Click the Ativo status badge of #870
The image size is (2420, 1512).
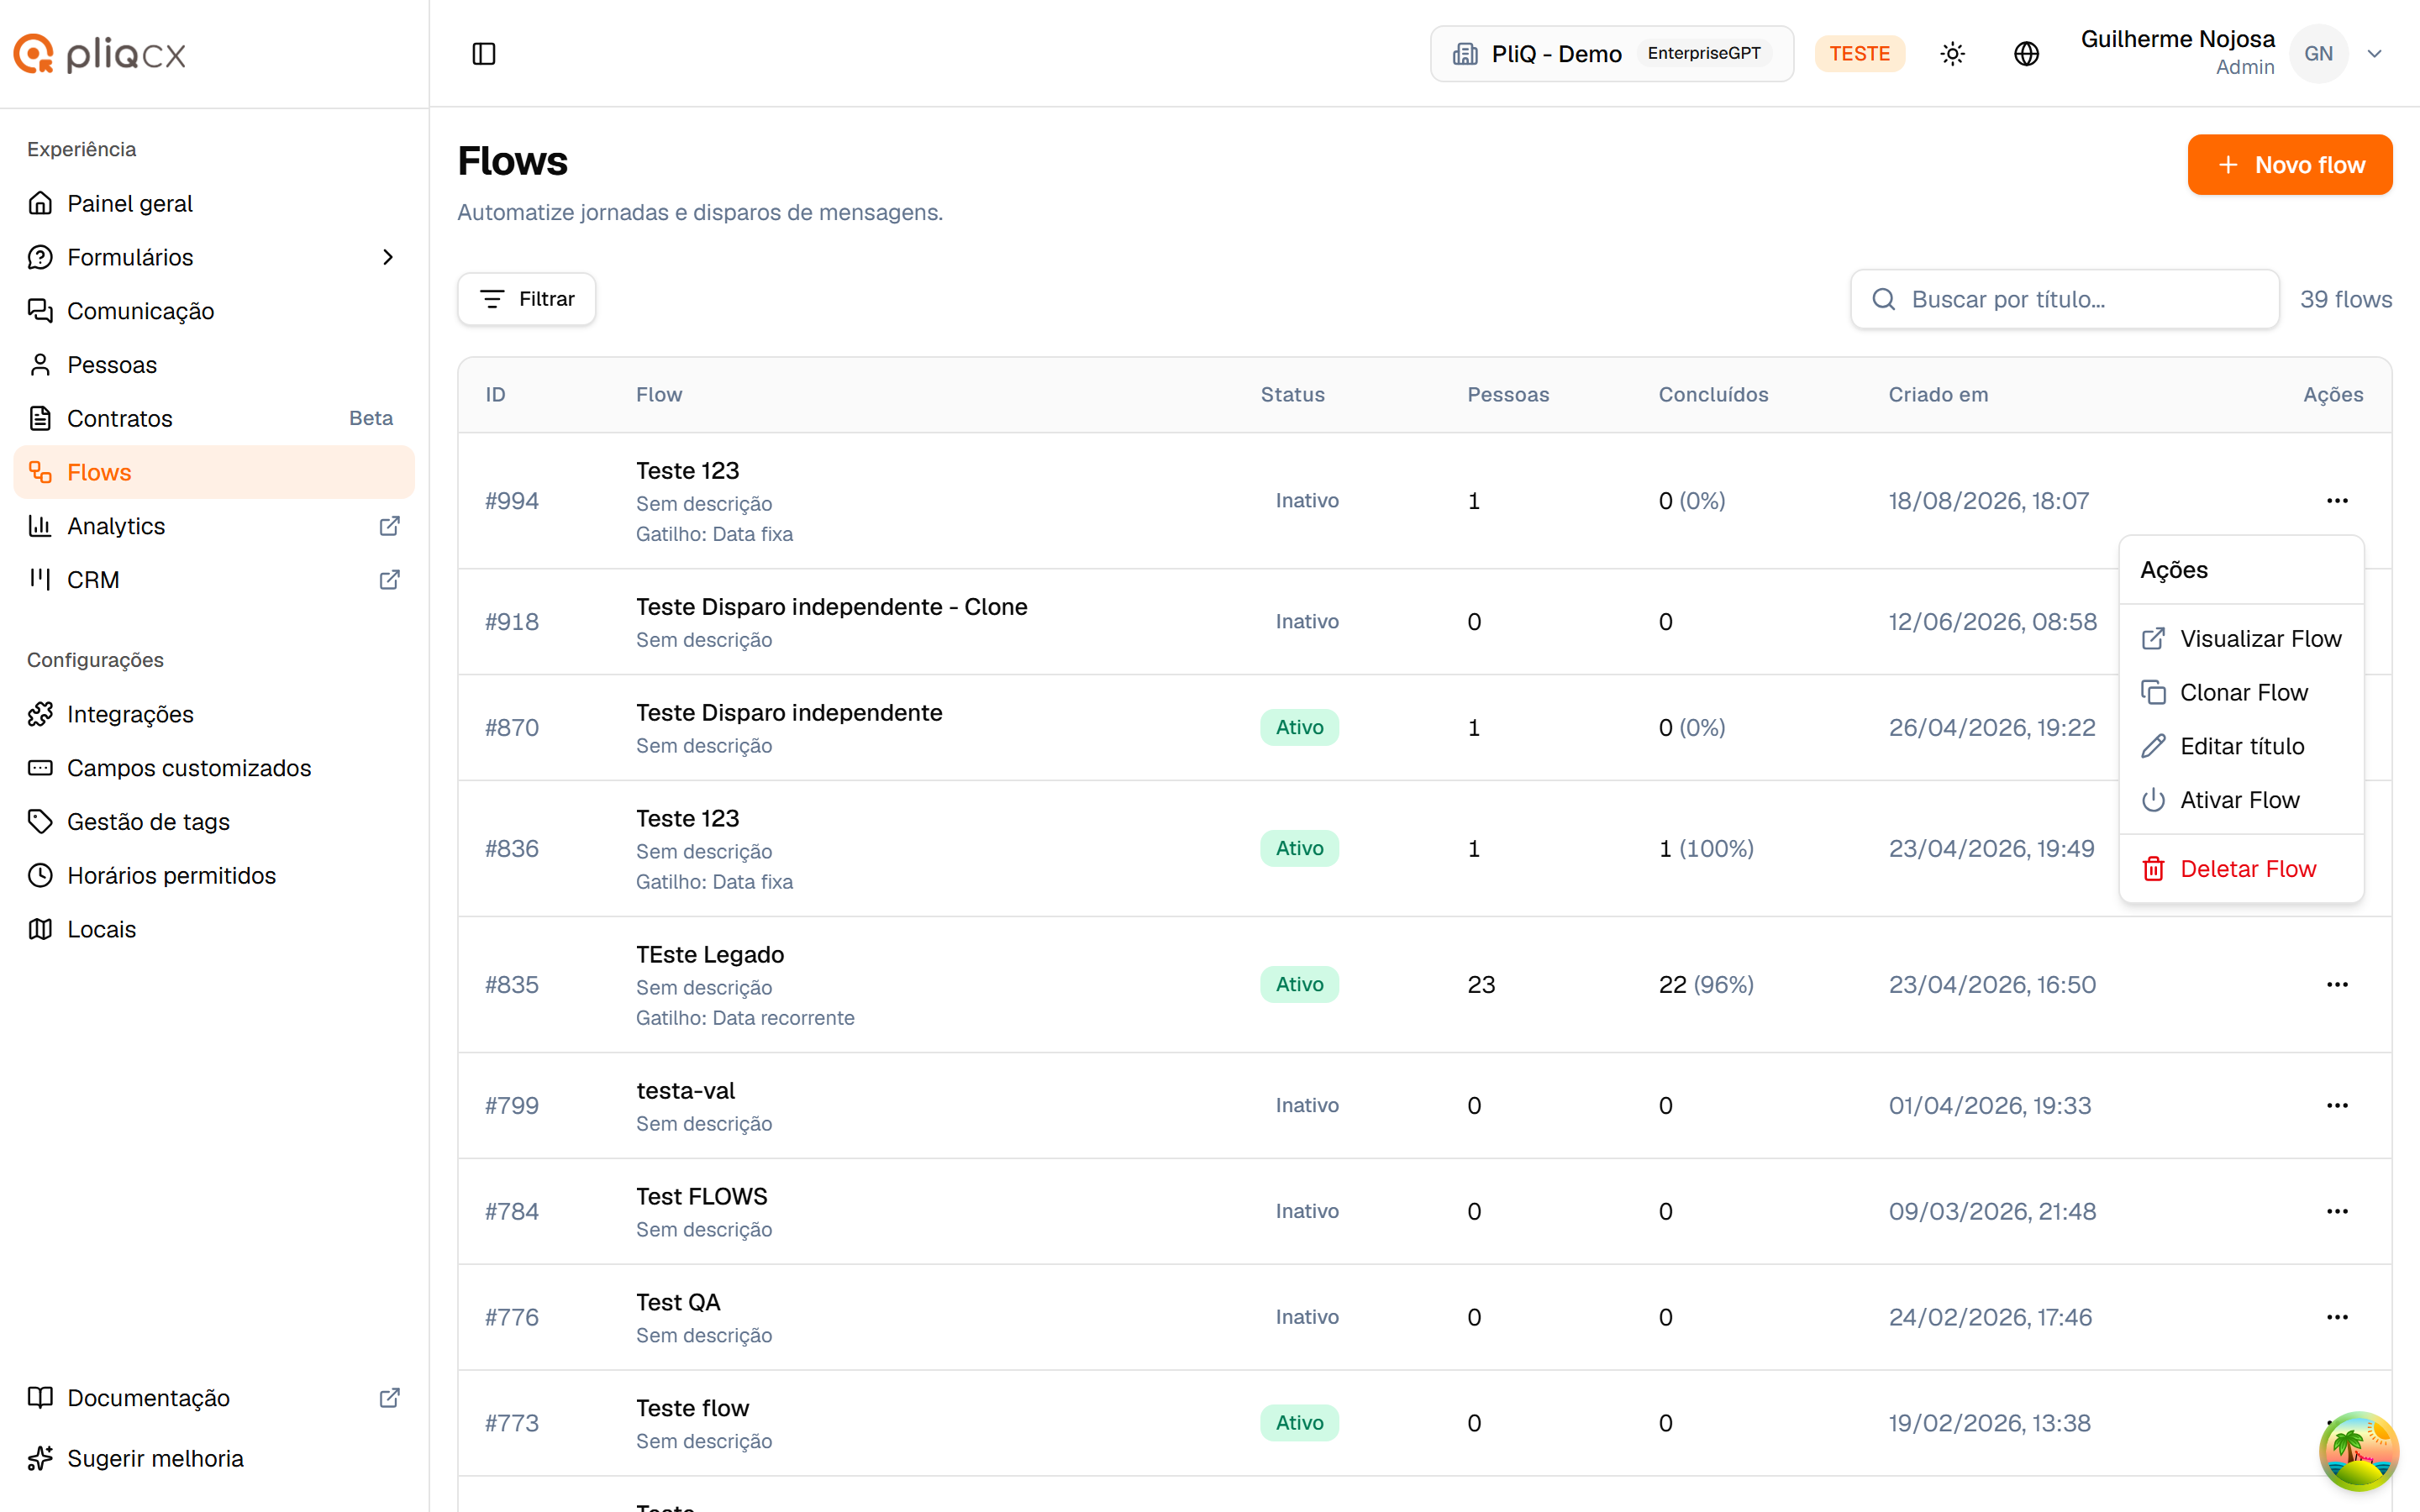click(1299, 728)
